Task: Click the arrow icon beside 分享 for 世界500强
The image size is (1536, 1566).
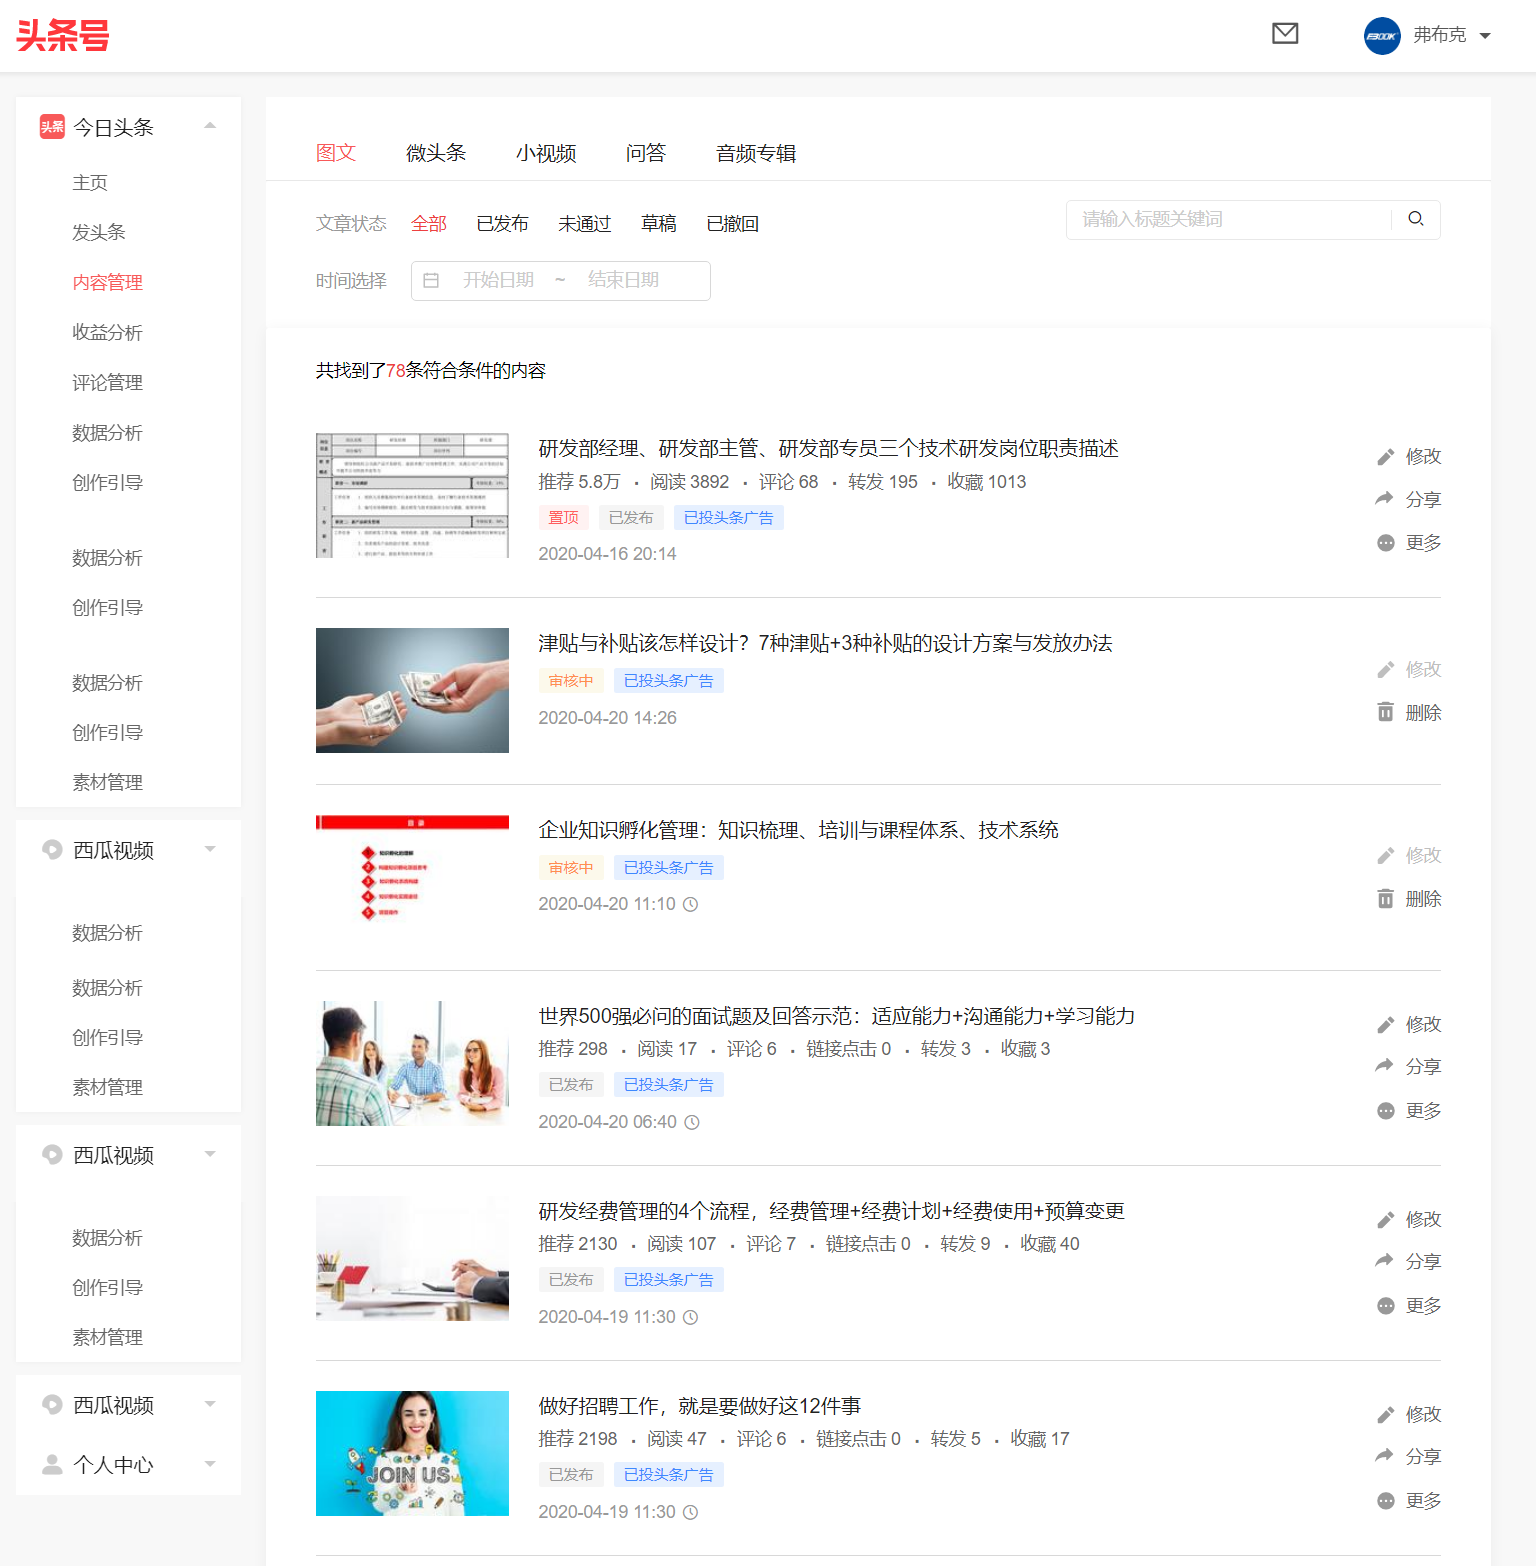Action: 1385,1066
